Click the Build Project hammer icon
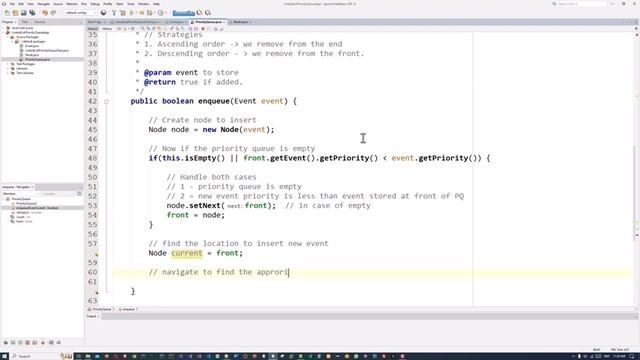640x360 pixels. click(x=114, y=13)
